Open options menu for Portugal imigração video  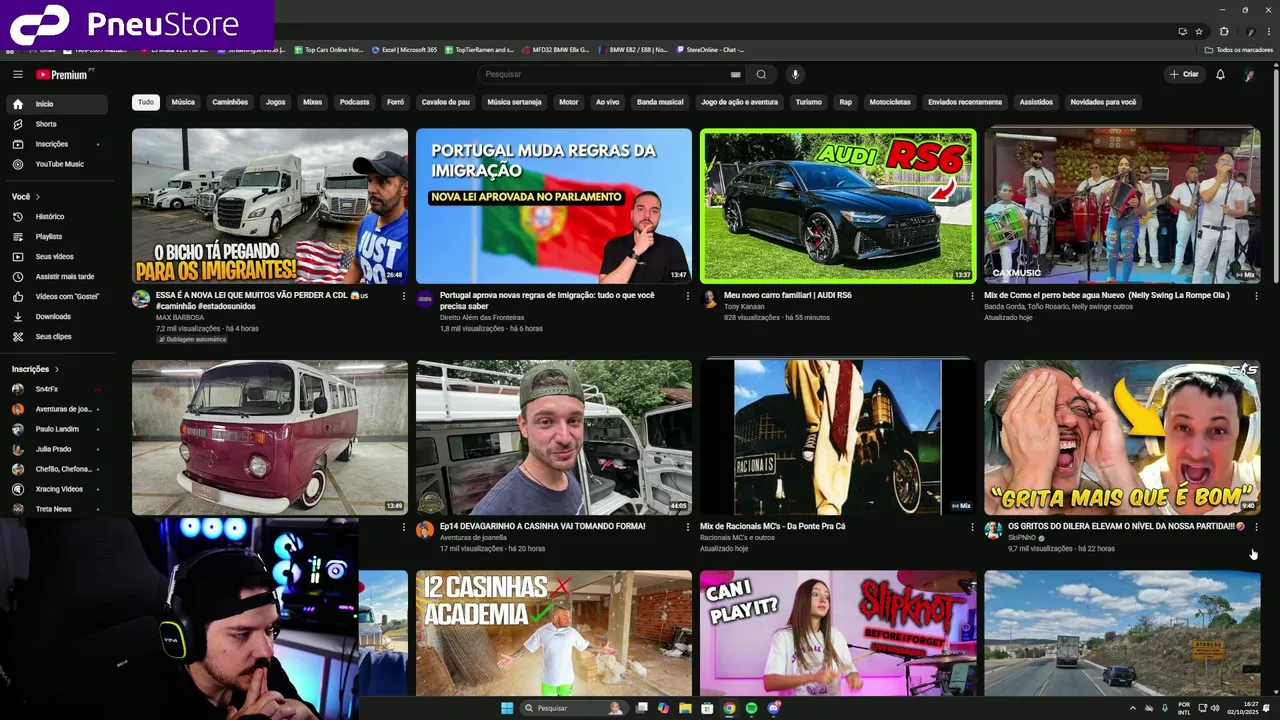[x=688, y=296]
